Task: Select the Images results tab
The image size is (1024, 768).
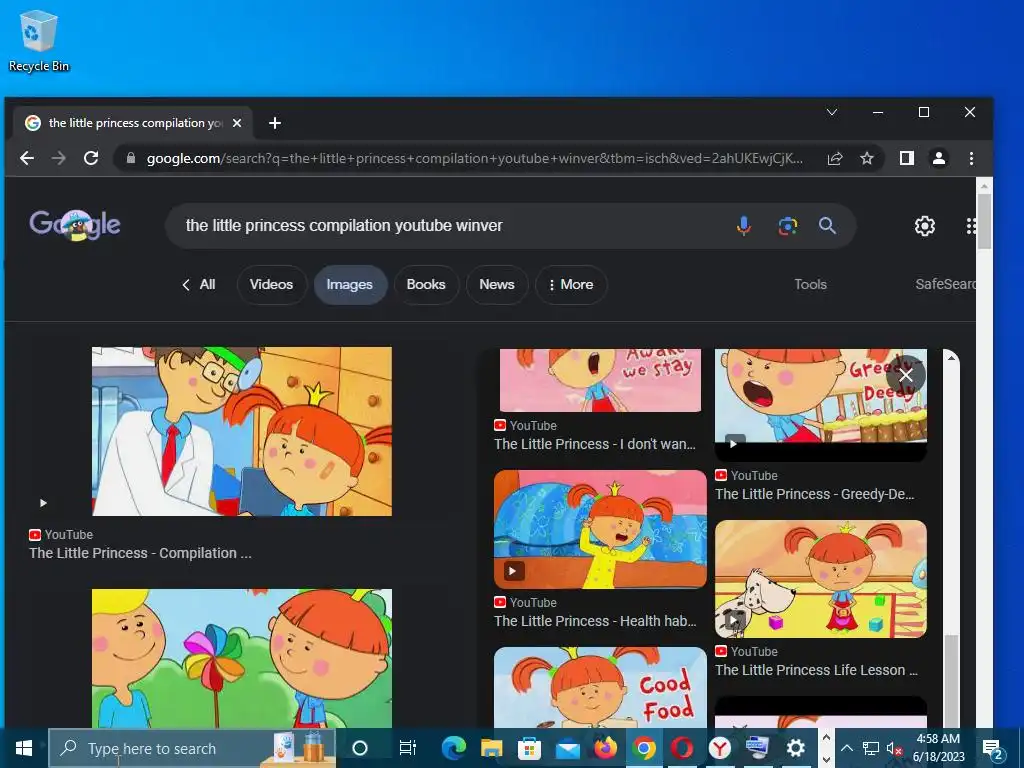Action: coord(349,285)
